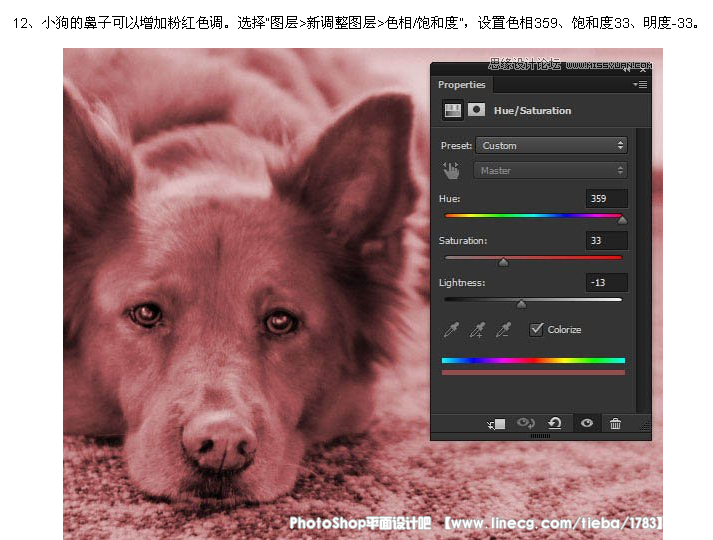
Task: Select the subtract-from-sample eyedropper
Action: pyautogui.click(x=503, y=330)
